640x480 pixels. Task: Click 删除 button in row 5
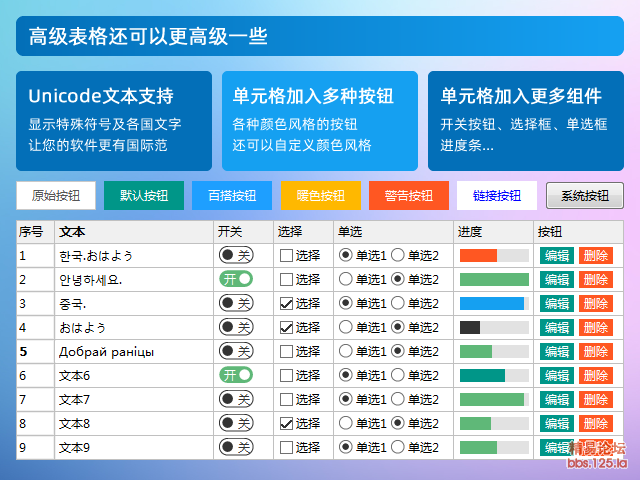[596, 351]
